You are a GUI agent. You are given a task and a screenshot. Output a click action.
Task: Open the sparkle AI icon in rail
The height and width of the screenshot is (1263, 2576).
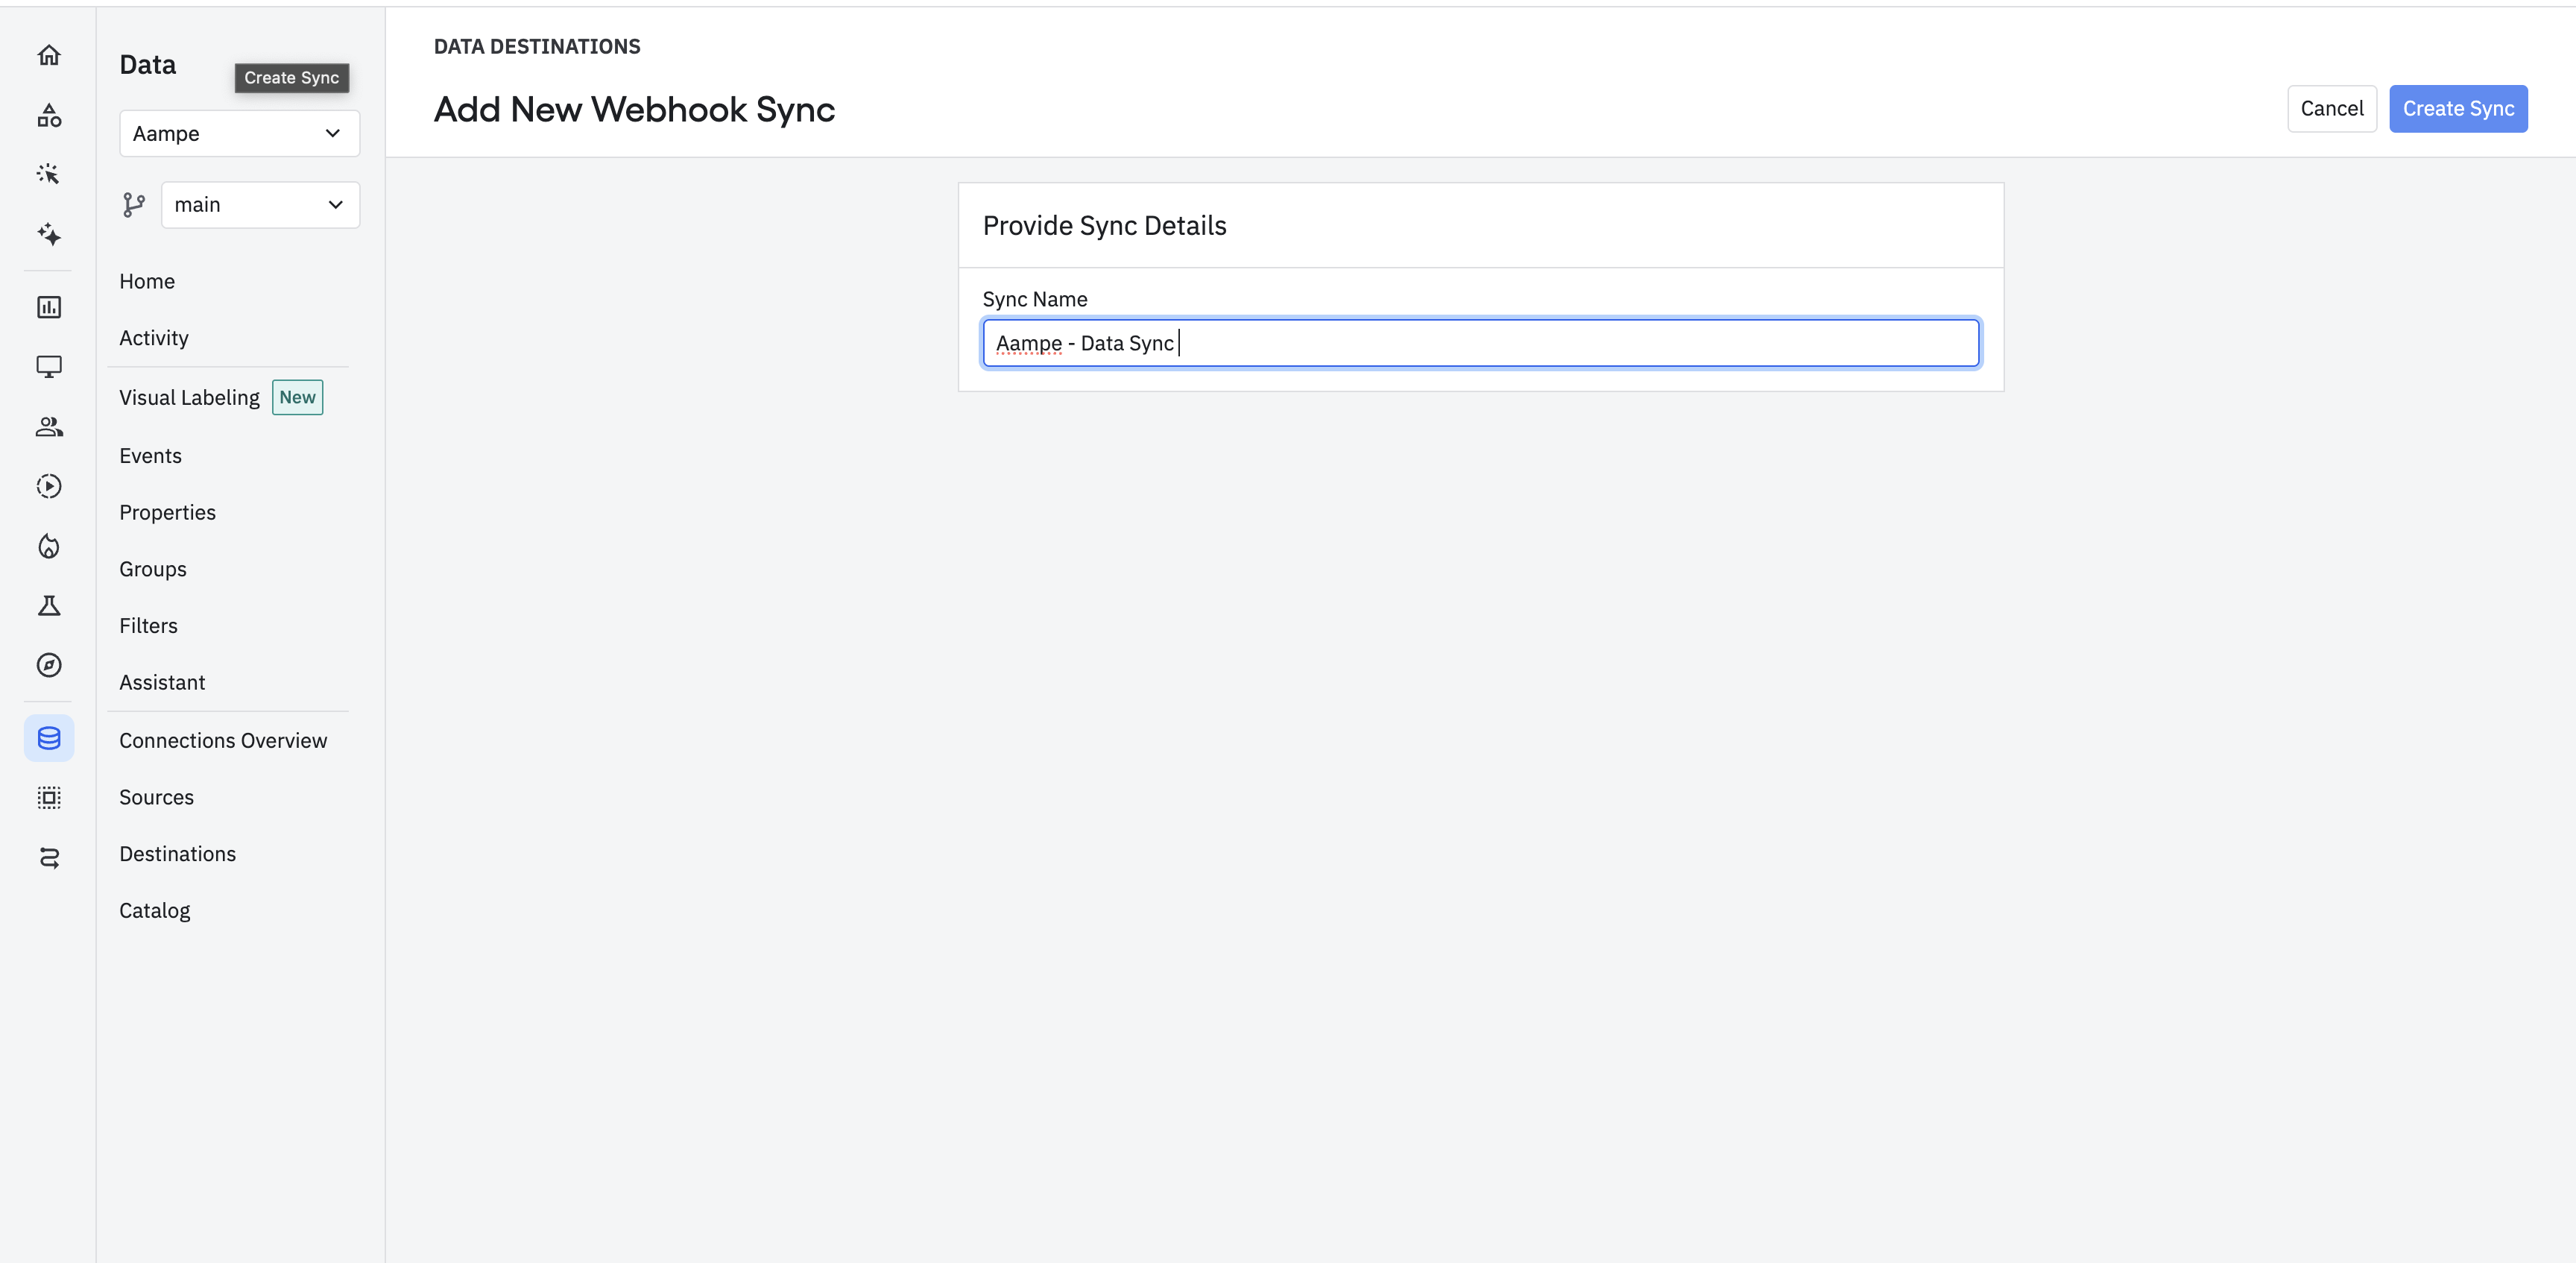click(x=49, y=234)
